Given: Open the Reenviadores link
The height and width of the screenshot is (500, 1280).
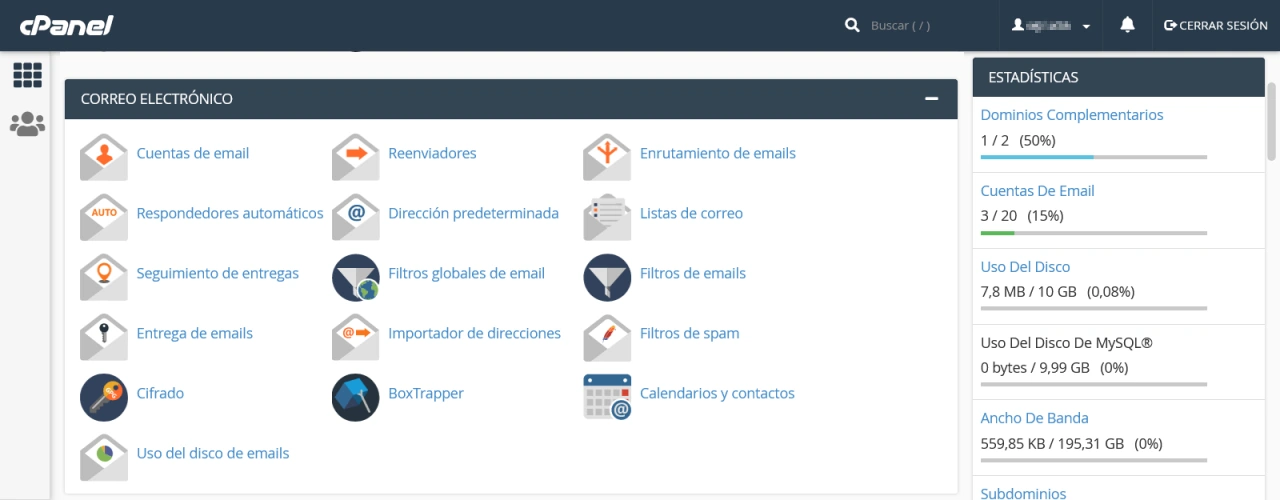Looking at the screenshot, I should [432, 153].
